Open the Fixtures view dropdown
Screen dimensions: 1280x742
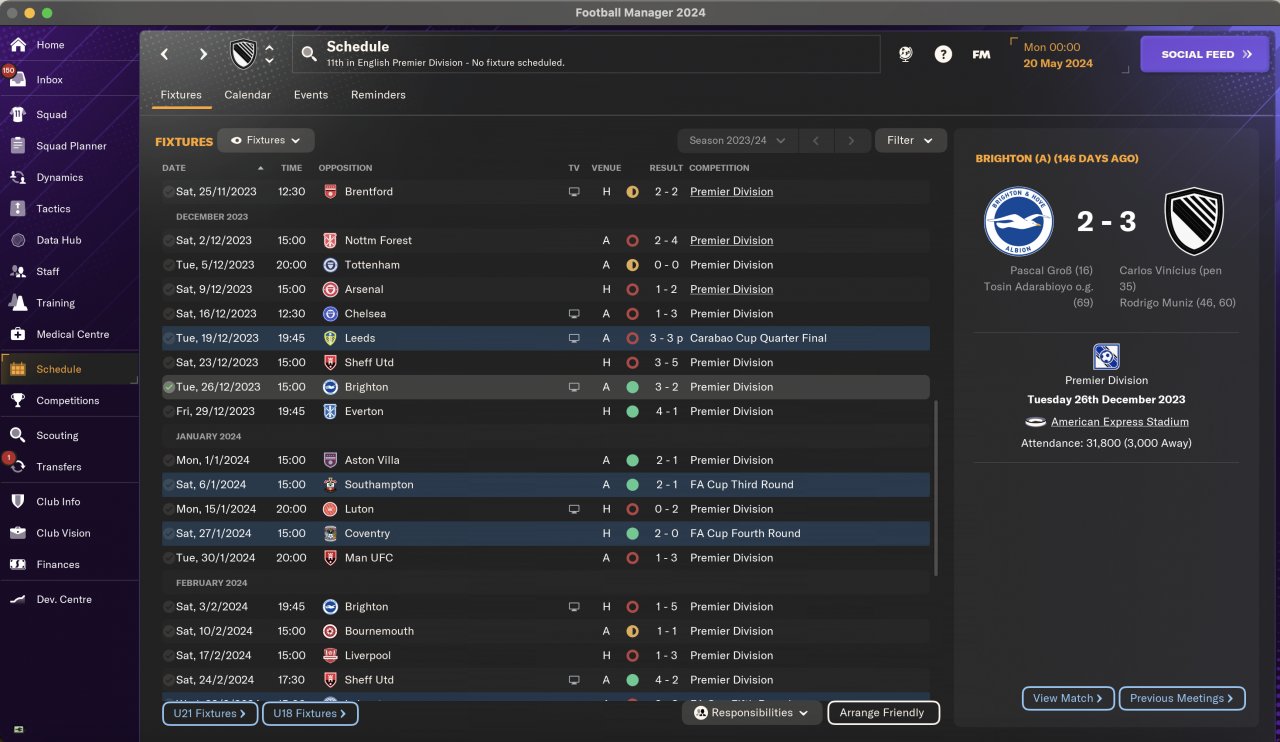(266, 141)
